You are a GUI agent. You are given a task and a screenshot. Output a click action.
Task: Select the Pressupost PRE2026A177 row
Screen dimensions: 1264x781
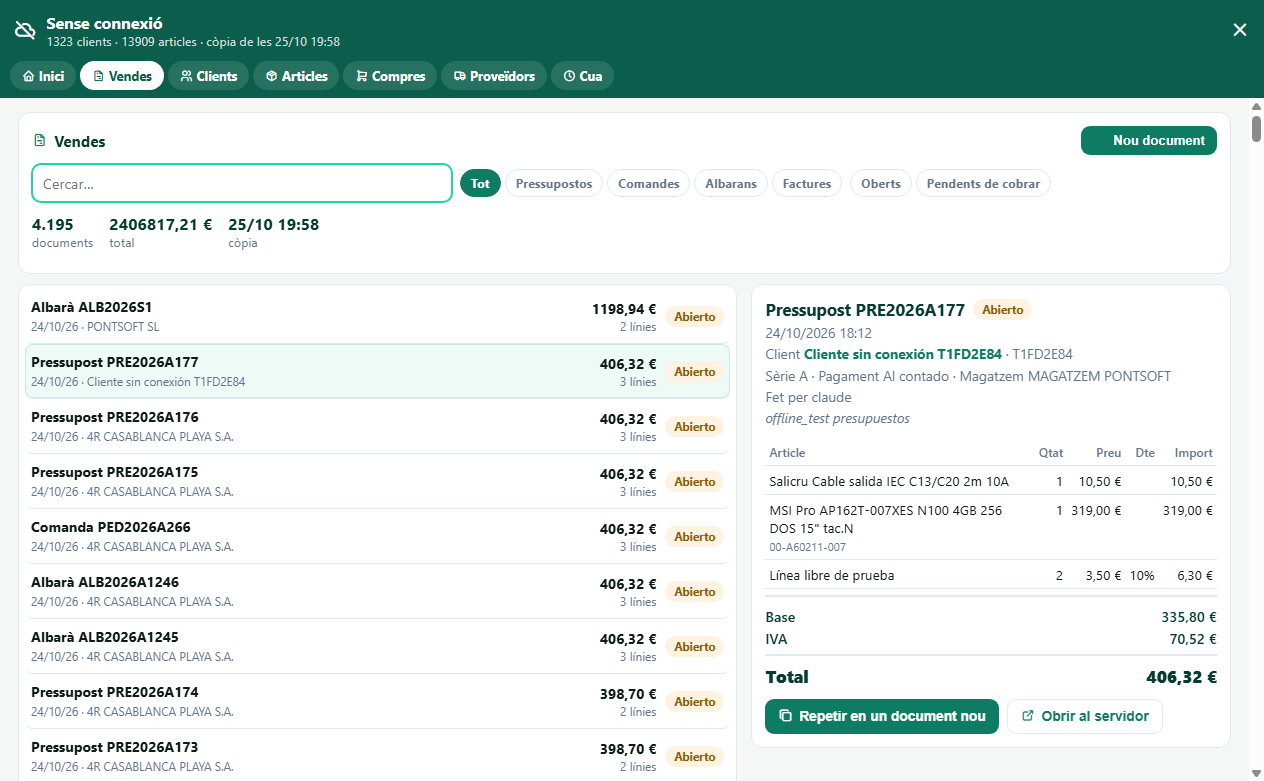(377, 371)
